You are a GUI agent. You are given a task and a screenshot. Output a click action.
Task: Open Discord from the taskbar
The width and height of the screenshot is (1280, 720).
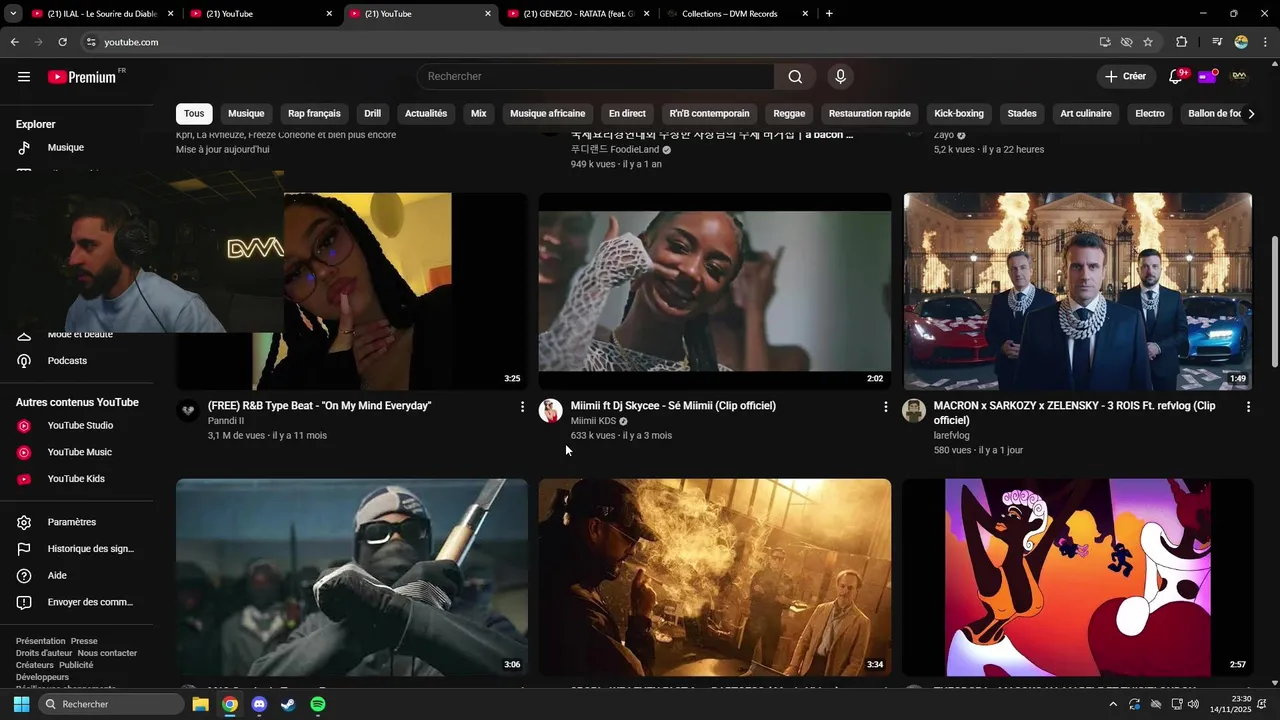pyautogui.click(x=259, y=704)
